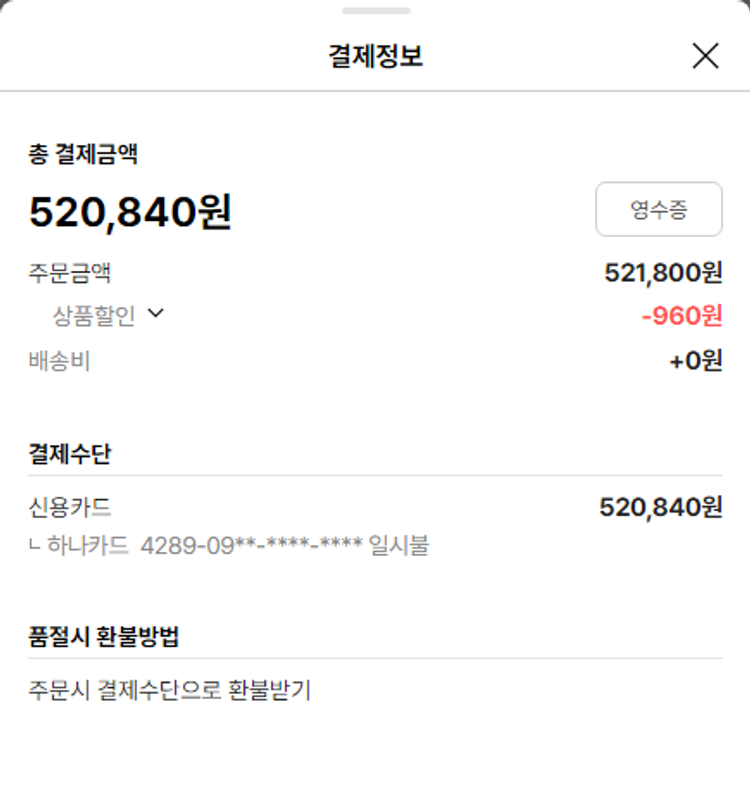Expand the 상품할인 chevron arrow
The image size is (750, 810).
tap(155, 313)
